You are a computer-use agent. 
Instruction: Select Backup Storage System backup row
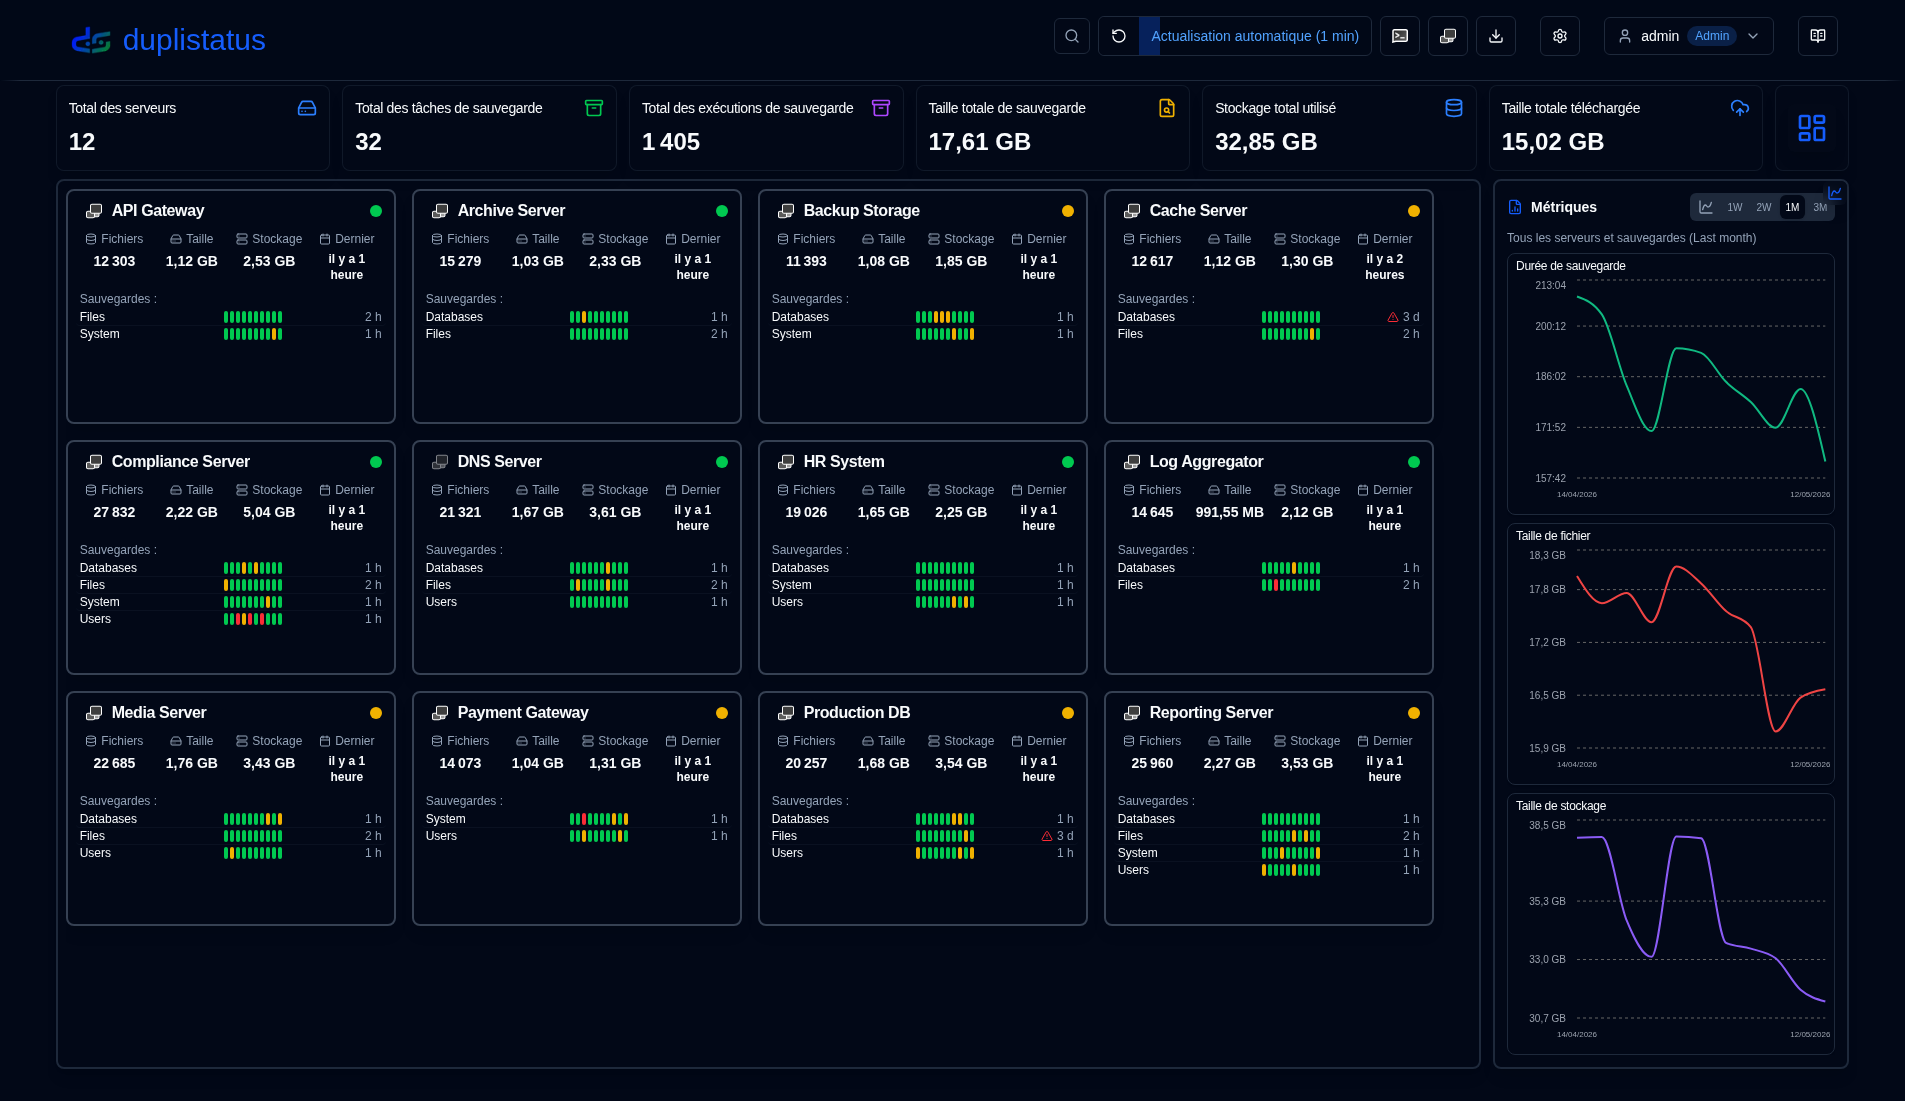923,334
